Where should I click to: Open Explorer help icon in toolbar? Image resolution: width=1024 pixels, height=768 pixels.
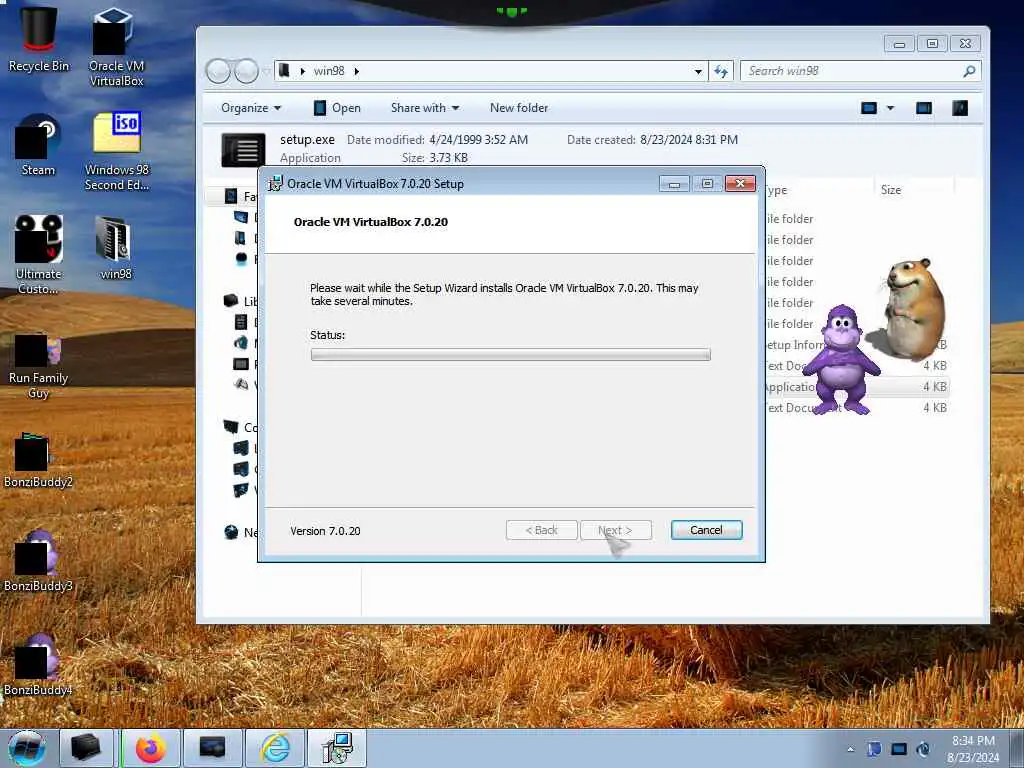pyautogui.click(x=960, y=108)
